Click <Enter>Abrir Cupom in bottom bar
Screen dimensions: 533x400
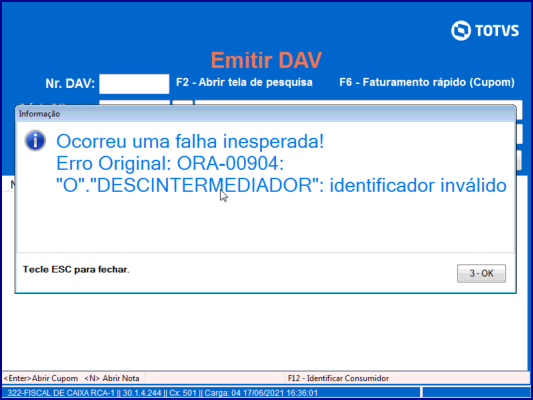click(x=41, y=378)
